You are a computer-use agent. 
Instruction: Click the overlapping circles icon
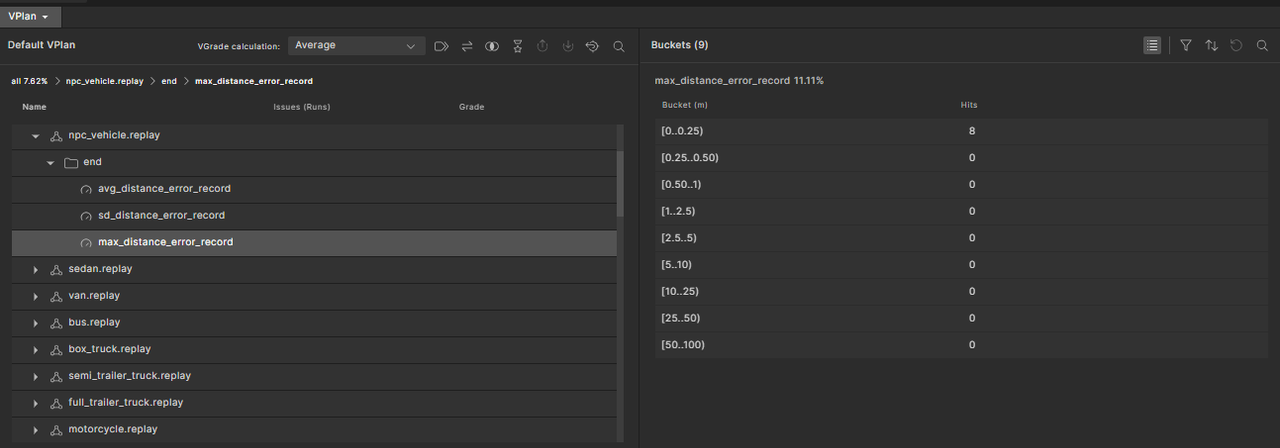coord(492,46)
